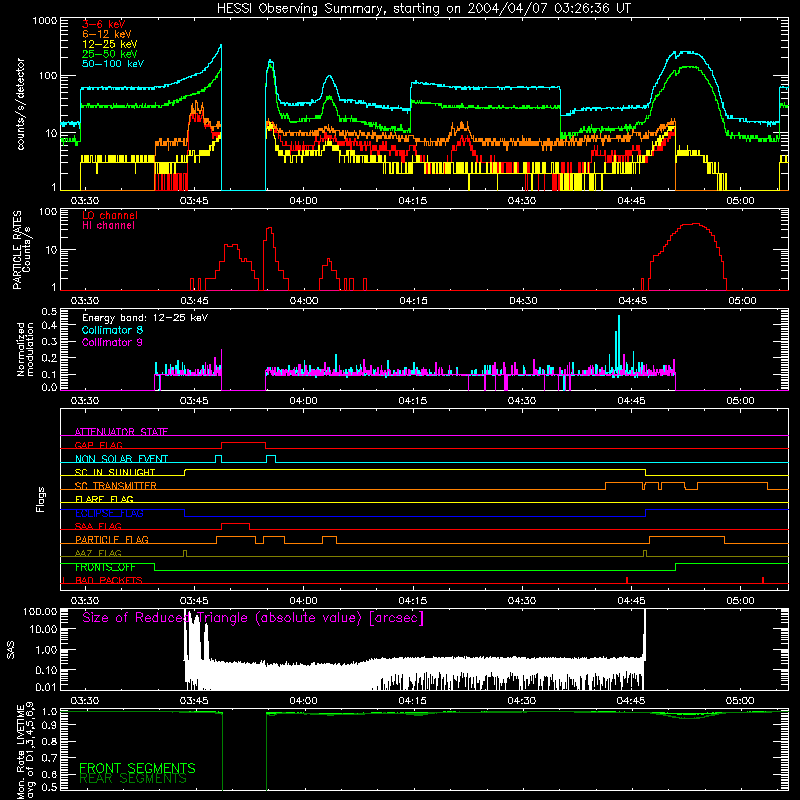800x800 pixels.
Task: Click the REAR SEGMENTS legend label
Action: click(133, 779)
